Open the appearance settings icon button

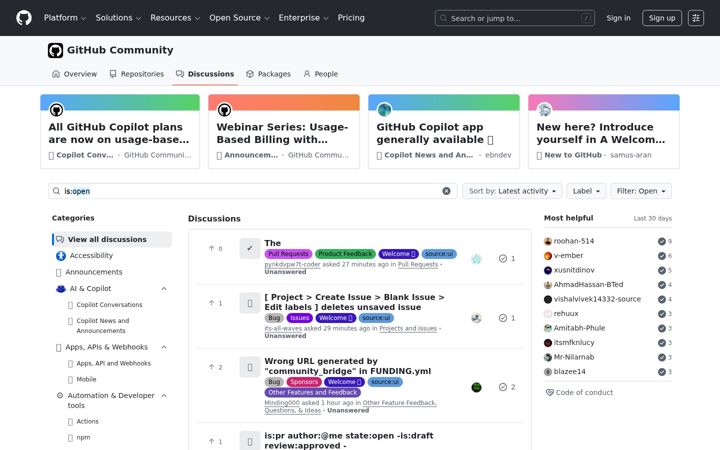pos(696,18)
